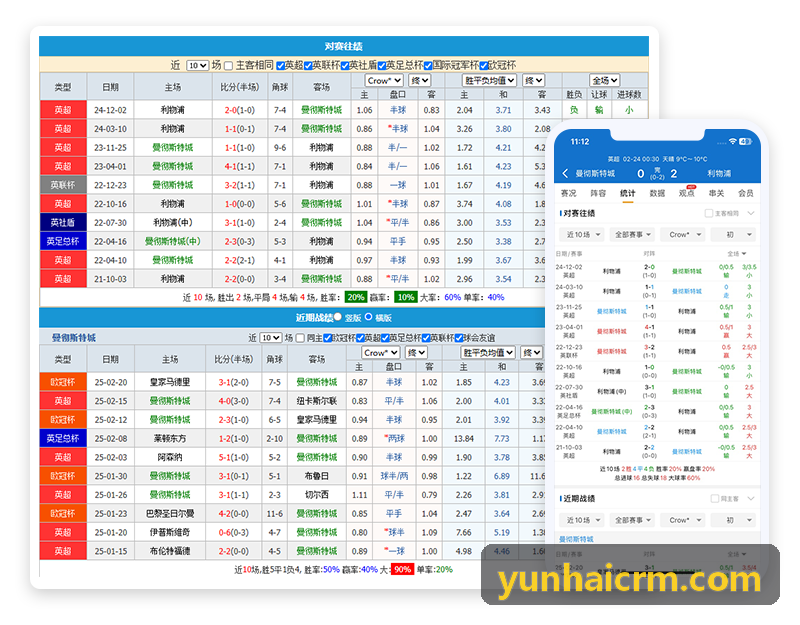The height and width of the screenshot is (625, 800).
Task: Switch to 数据 tab on phone
Action: click(657, 193)
